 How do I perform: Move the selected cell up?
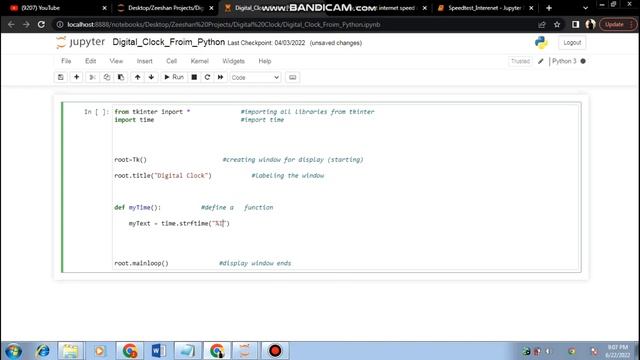138,77
